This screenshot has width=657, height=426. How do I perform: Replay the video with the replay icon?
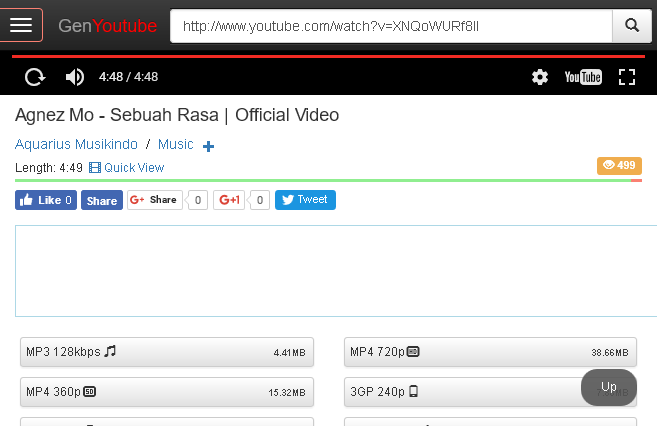pyautogui.click(x=35, y=77)
